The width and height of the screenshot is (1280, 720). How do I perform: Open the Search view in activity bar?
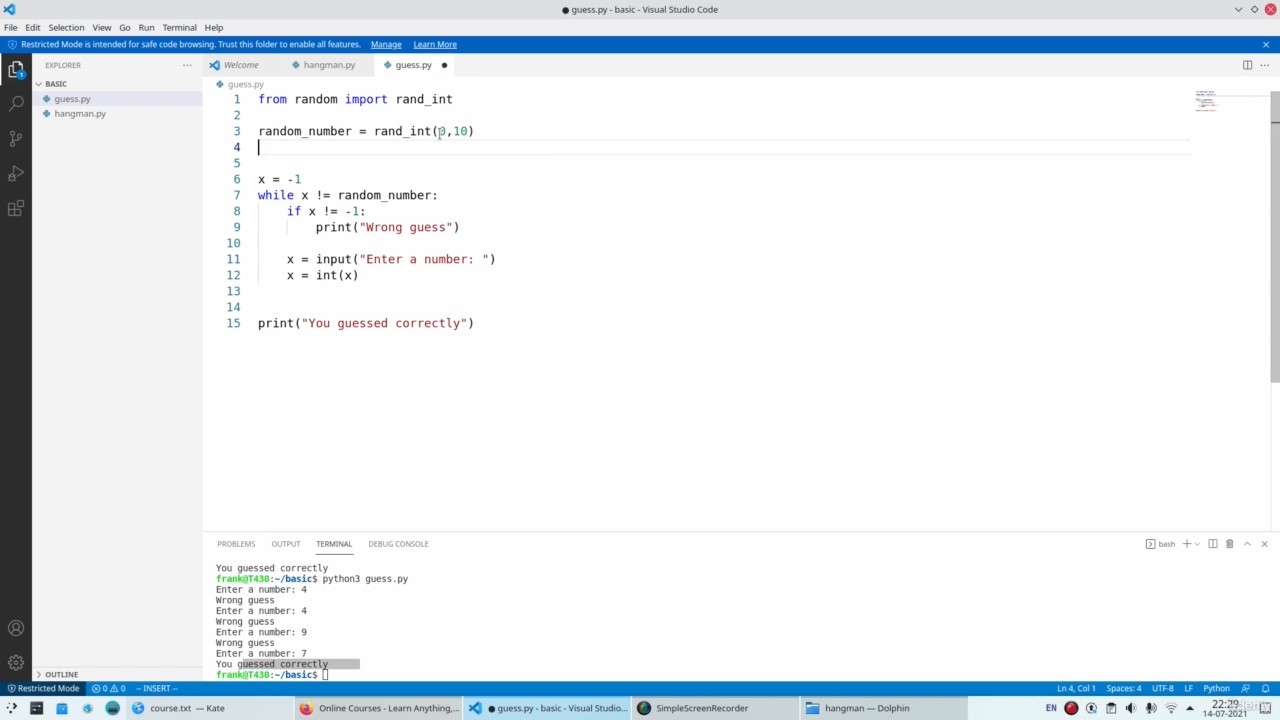pyautogui.click(x=16, y=104)
